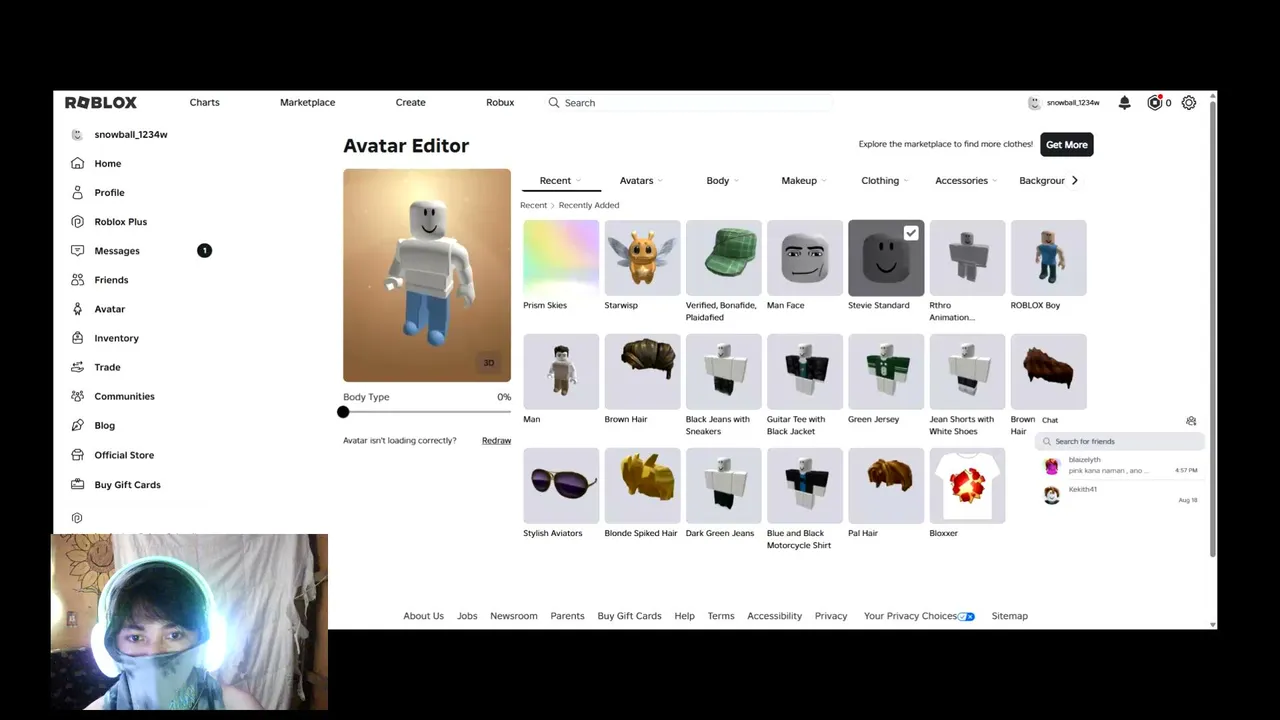Select the ROBLOX Boy thumbnail
The height and width of the screenshot is (720, 1280).
tap(1049, 258)
